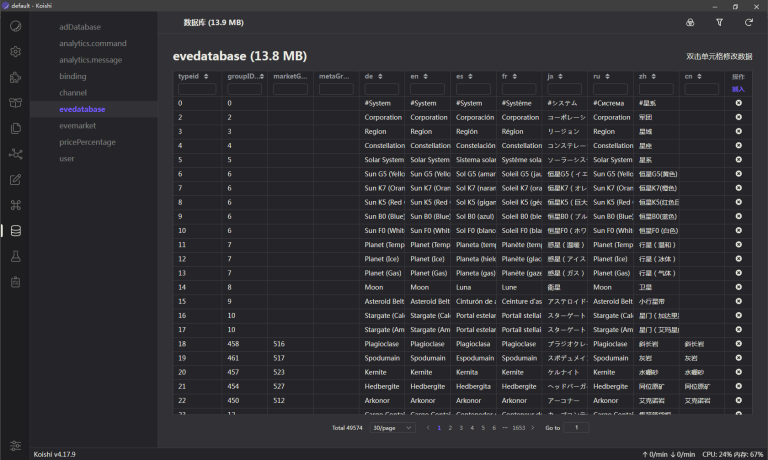This screenshot has height=460, width=768.
Task: Click the Go to page input field
Action: coord(577,427)
